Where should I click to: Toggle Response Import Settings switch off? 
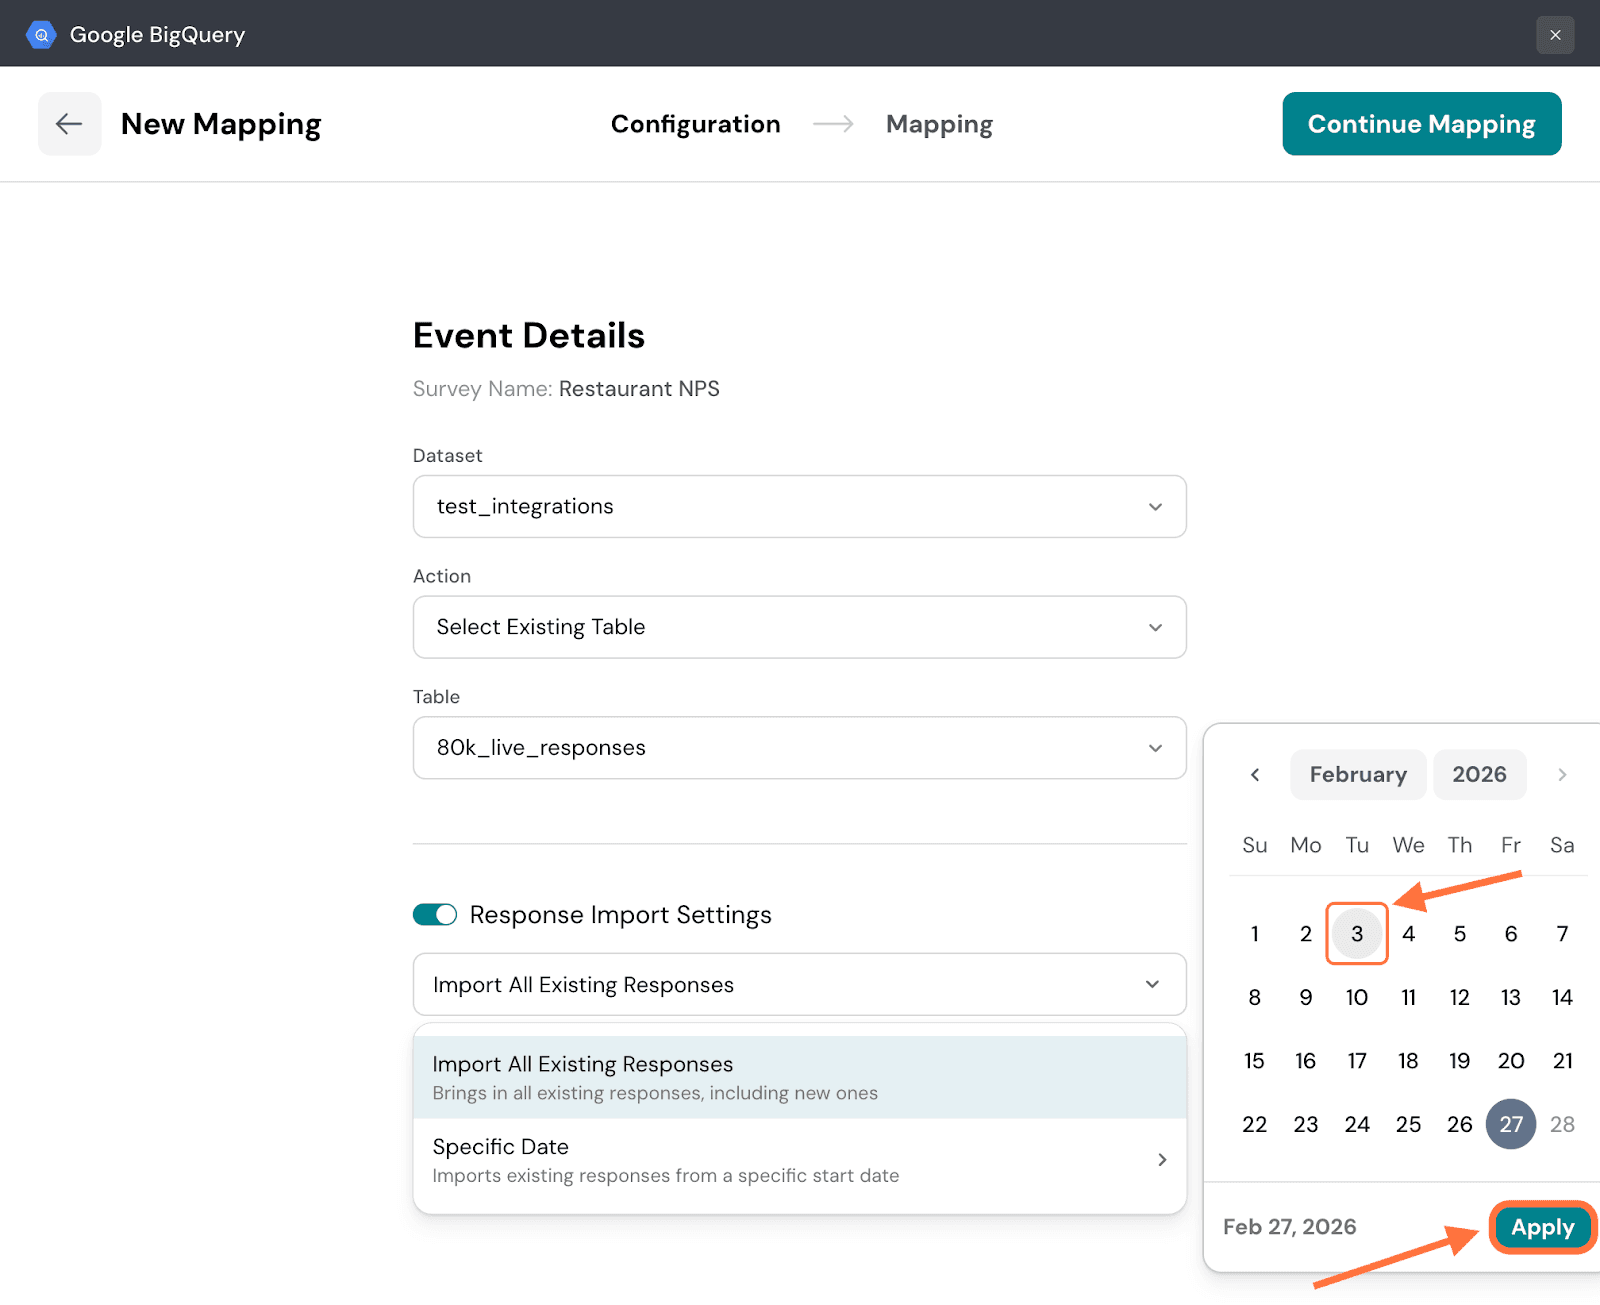click(x=435, y=915)
